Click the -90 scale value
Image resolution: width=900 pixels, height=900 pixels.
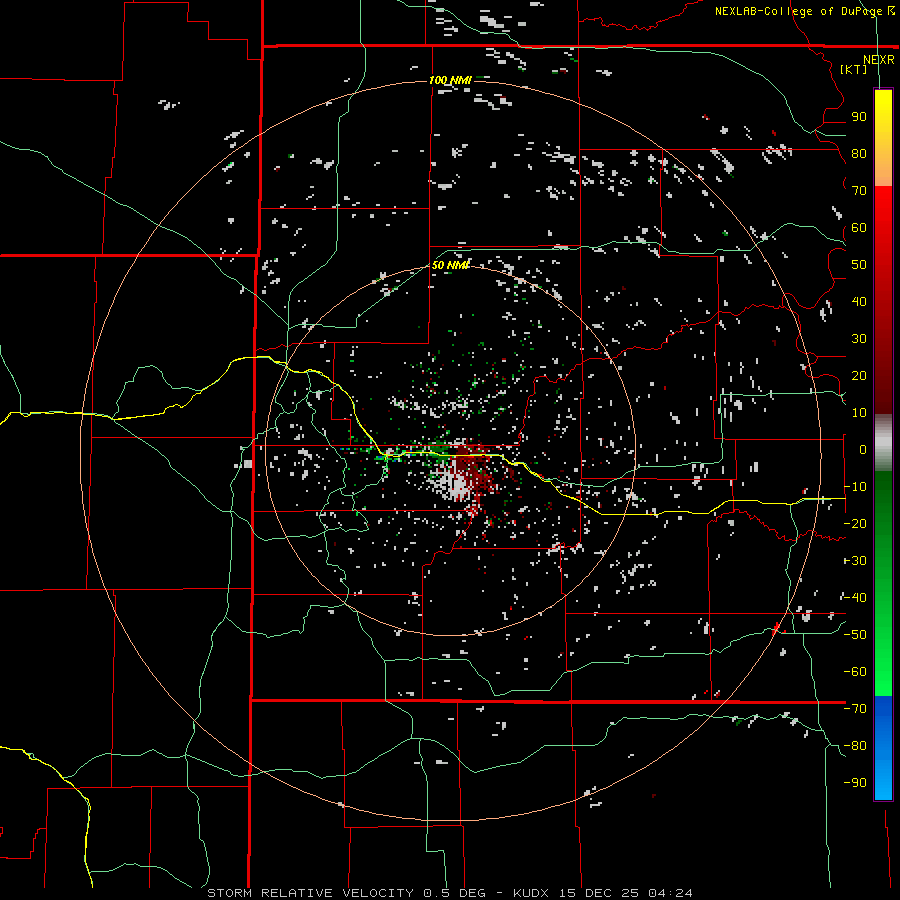pyautogui.click(x=855, y=783)
